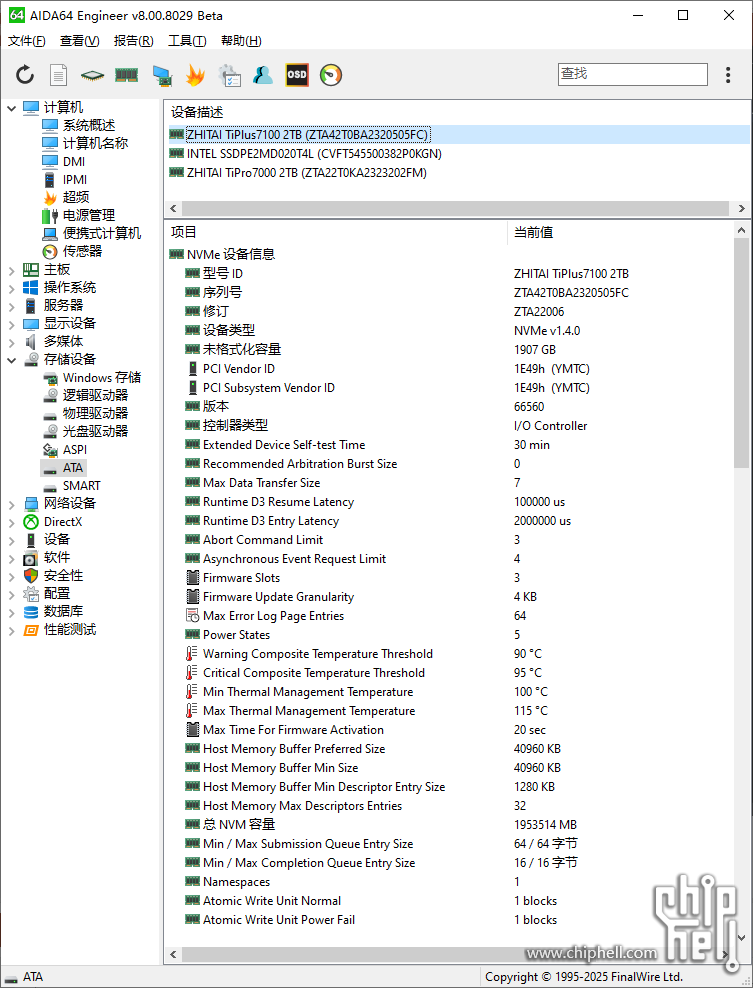Click the 当前值 column header
Image resolution: width=753 pixels, height=988 pixels.
(x=534, y=232)
